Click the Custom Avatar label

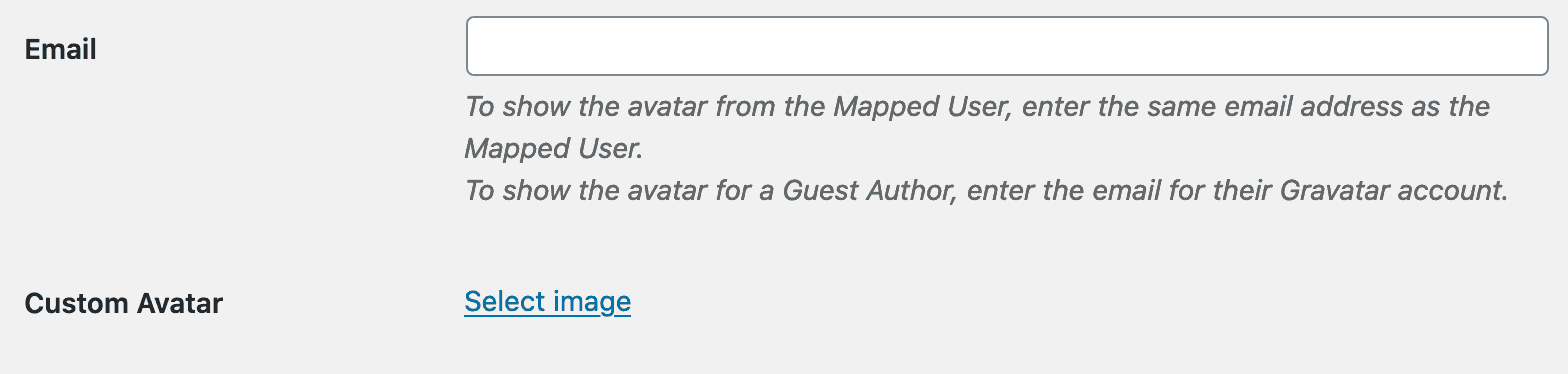click(x=123, y=303)
